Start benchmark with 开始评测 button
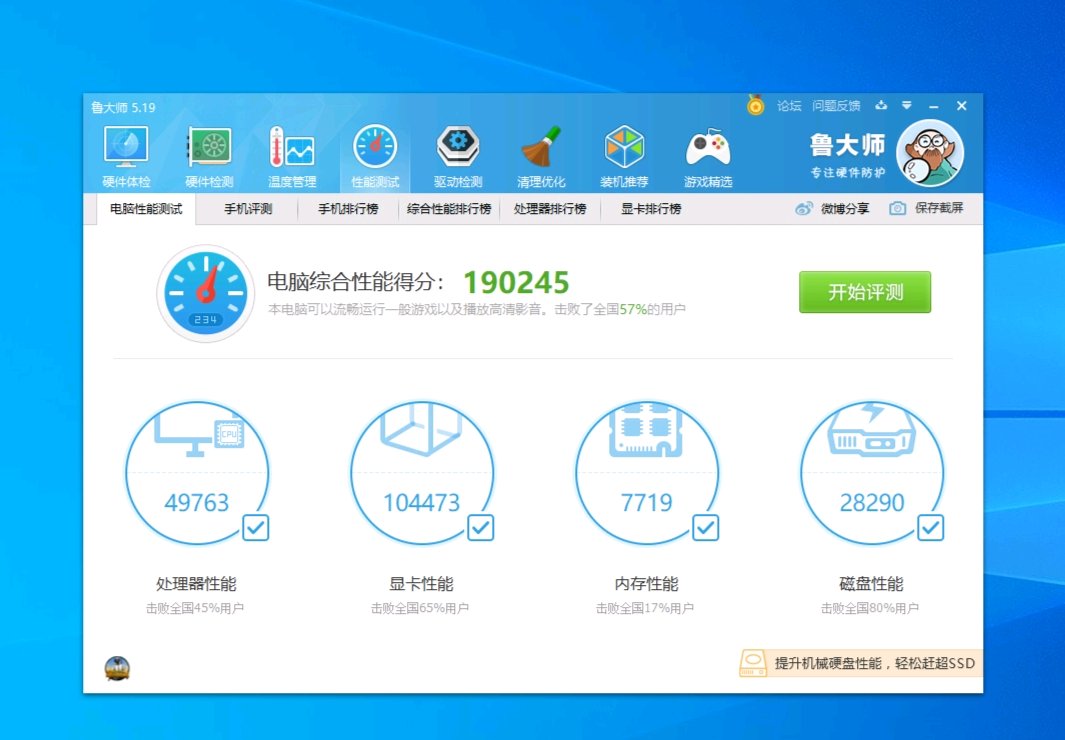The image size is (1065, 740). [x=865, y=292]
